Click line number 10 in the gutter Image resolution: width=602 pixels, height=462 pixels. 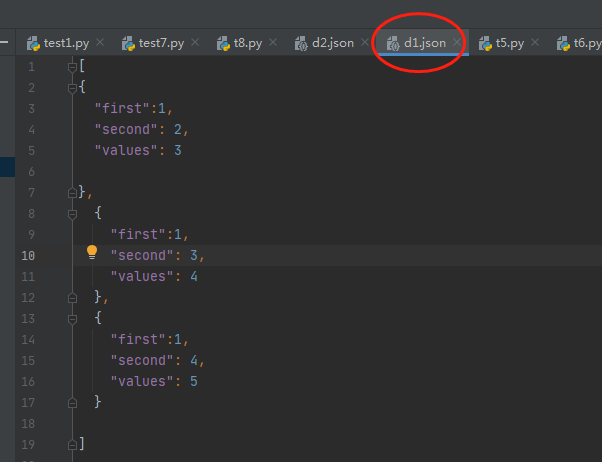[x=28, y=256]
